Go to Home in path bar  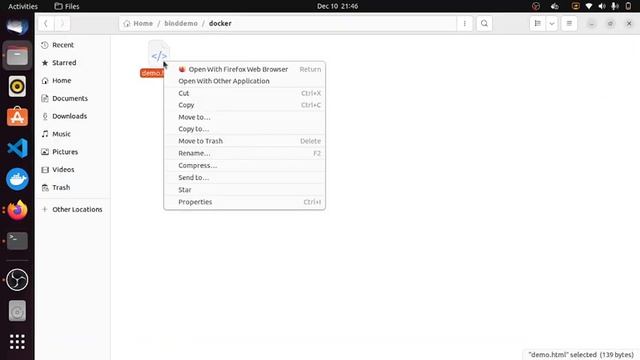(138, 23)
